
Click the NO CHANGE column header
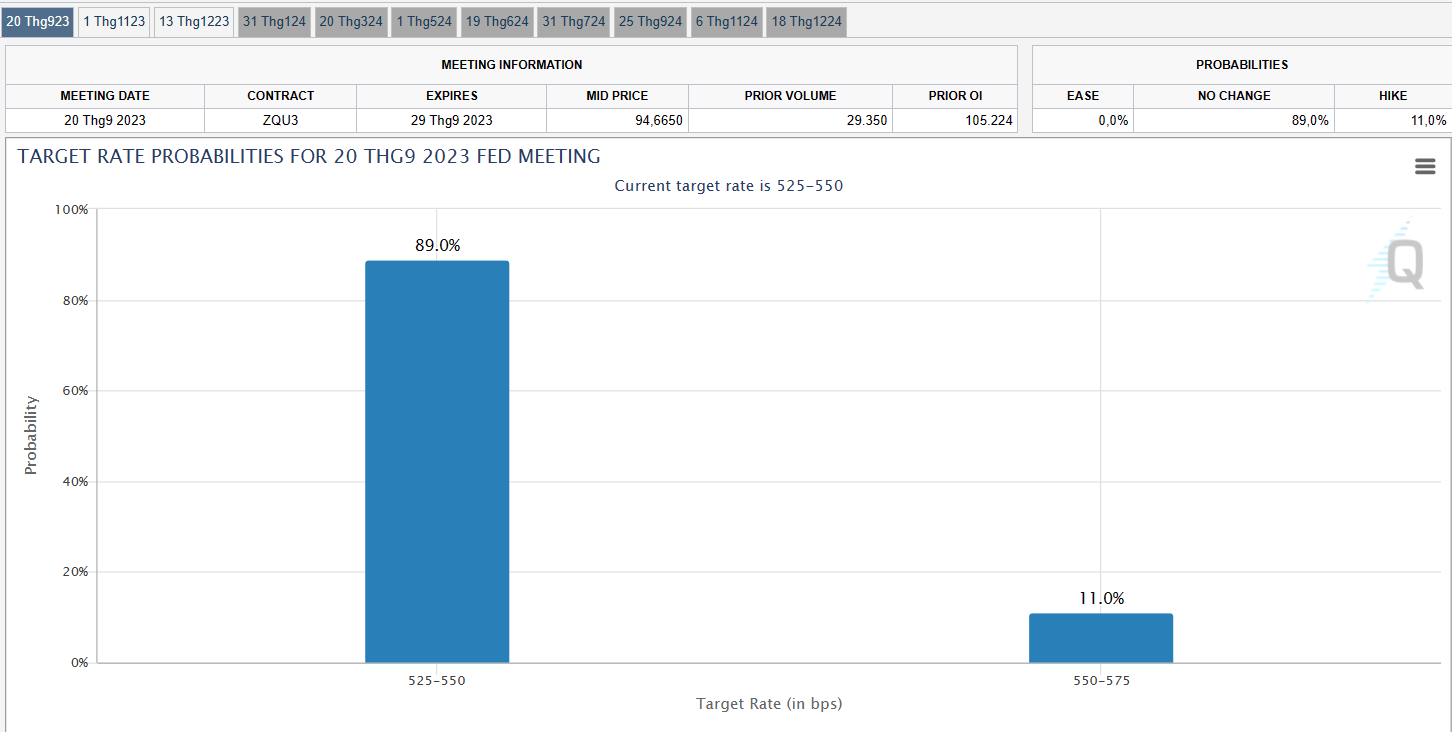pos(1234,96)
